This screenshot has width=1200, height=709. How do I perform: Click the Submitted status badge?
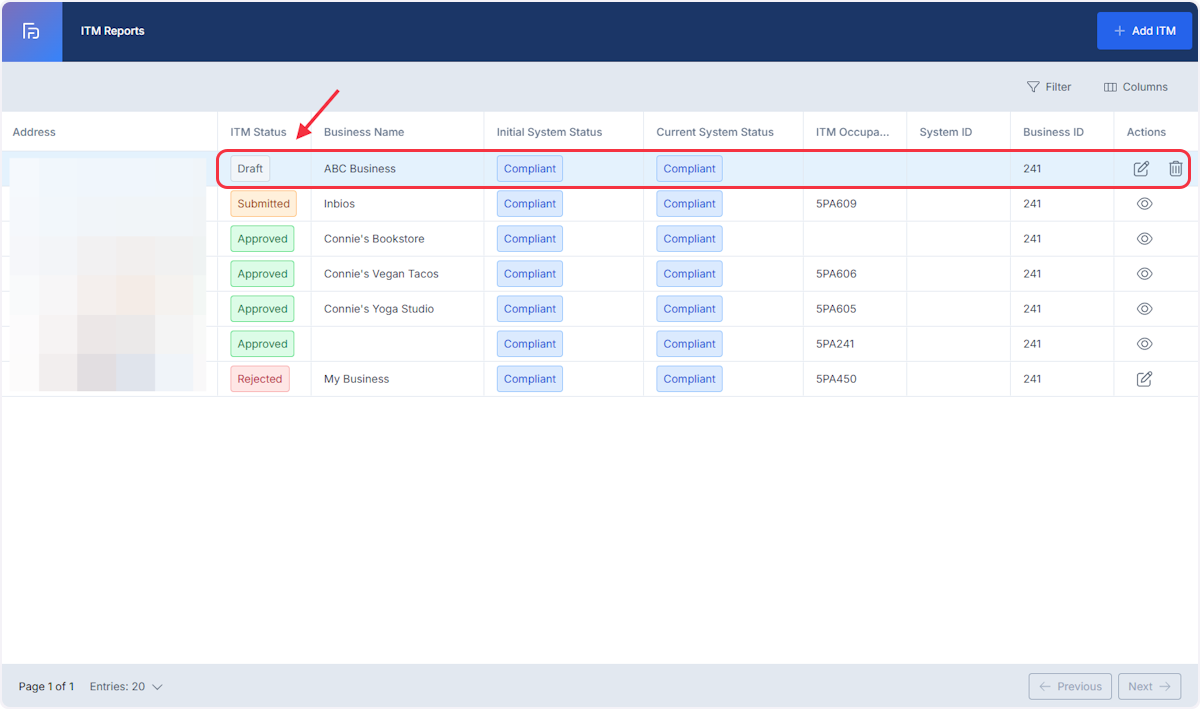click(264, 204)
